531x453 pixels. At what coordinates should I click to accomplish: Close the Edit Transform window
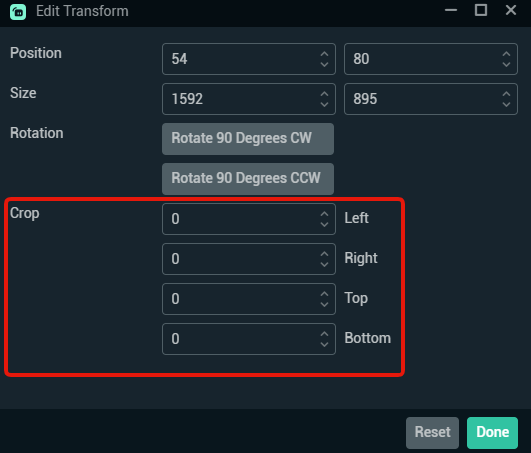pyautogui.click(x=511, y=10)
